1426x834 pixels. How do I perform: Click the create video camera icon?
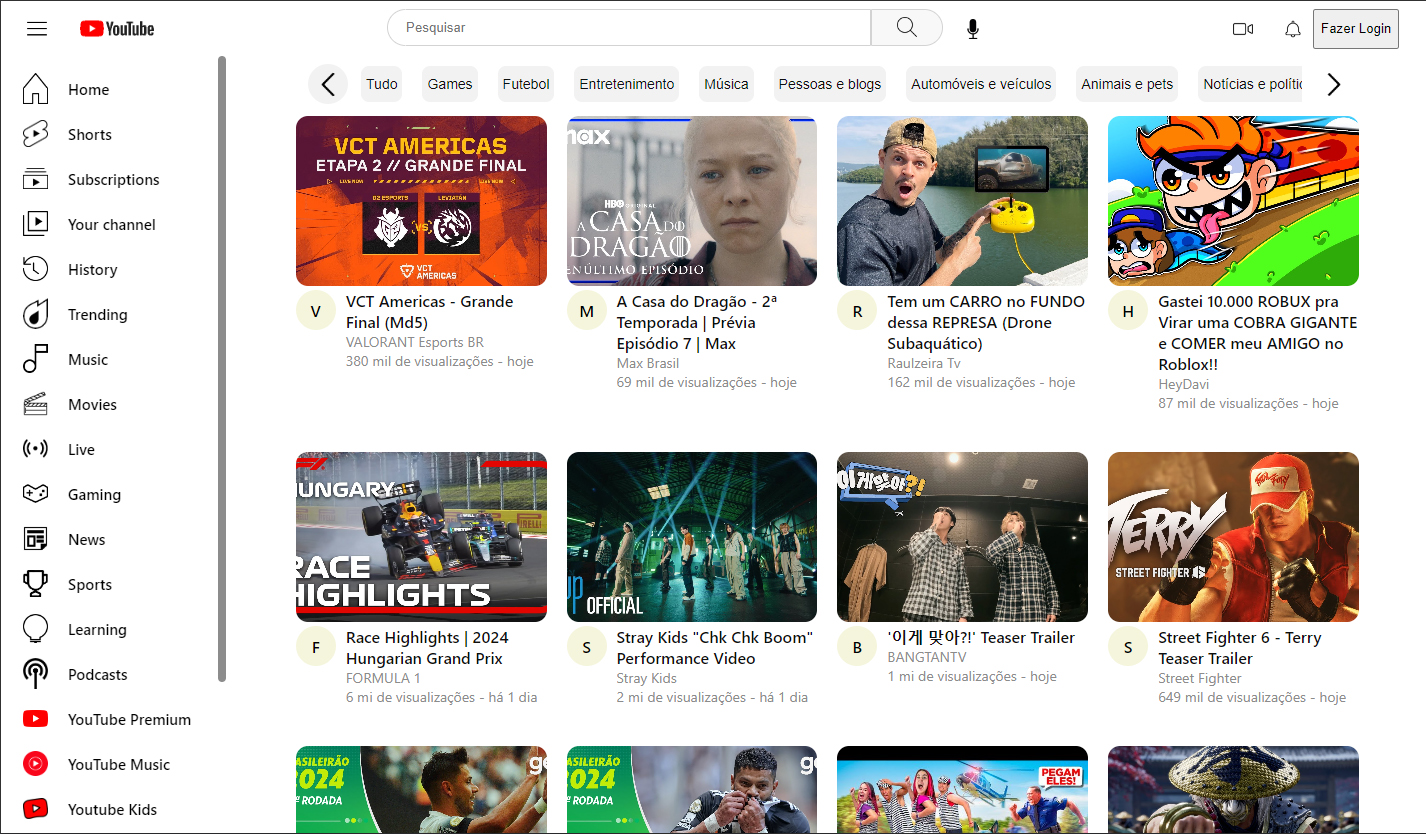(1243, 29)
